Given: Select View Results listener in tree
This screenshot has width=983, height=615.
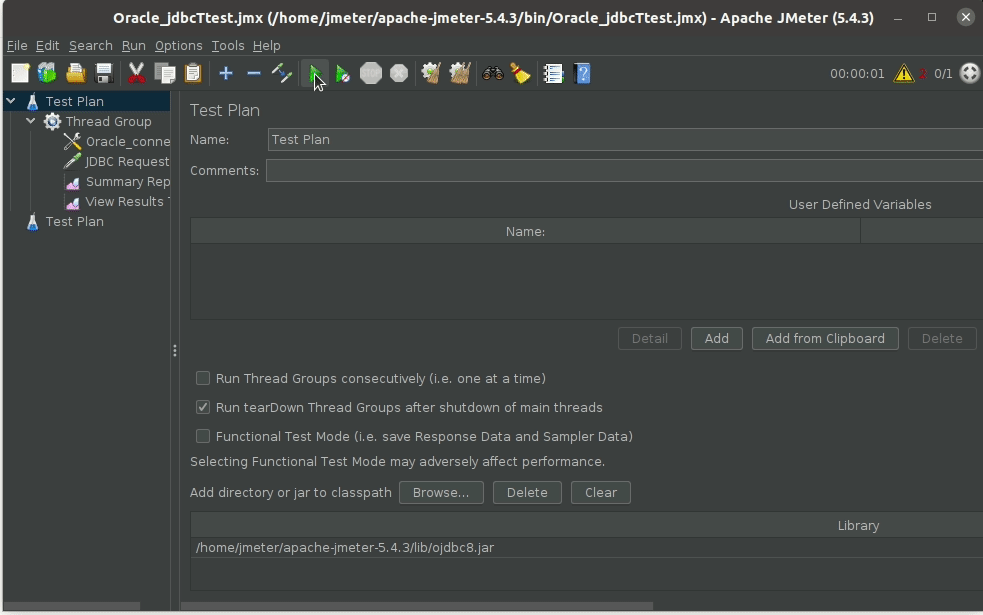Looking at the screenshot, I should 117,202.
